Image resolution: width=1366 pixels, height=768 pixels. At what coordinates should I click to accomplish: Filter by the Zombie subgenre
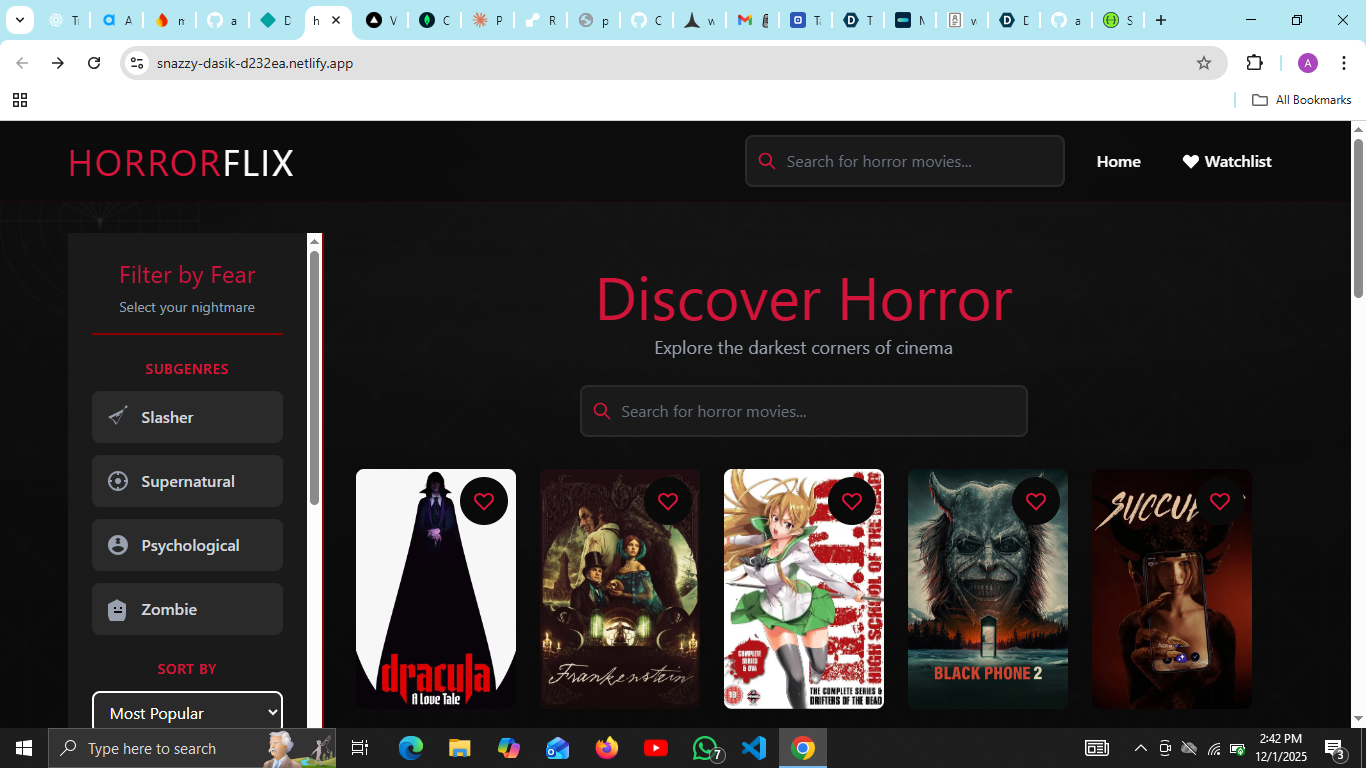point(187,609)
